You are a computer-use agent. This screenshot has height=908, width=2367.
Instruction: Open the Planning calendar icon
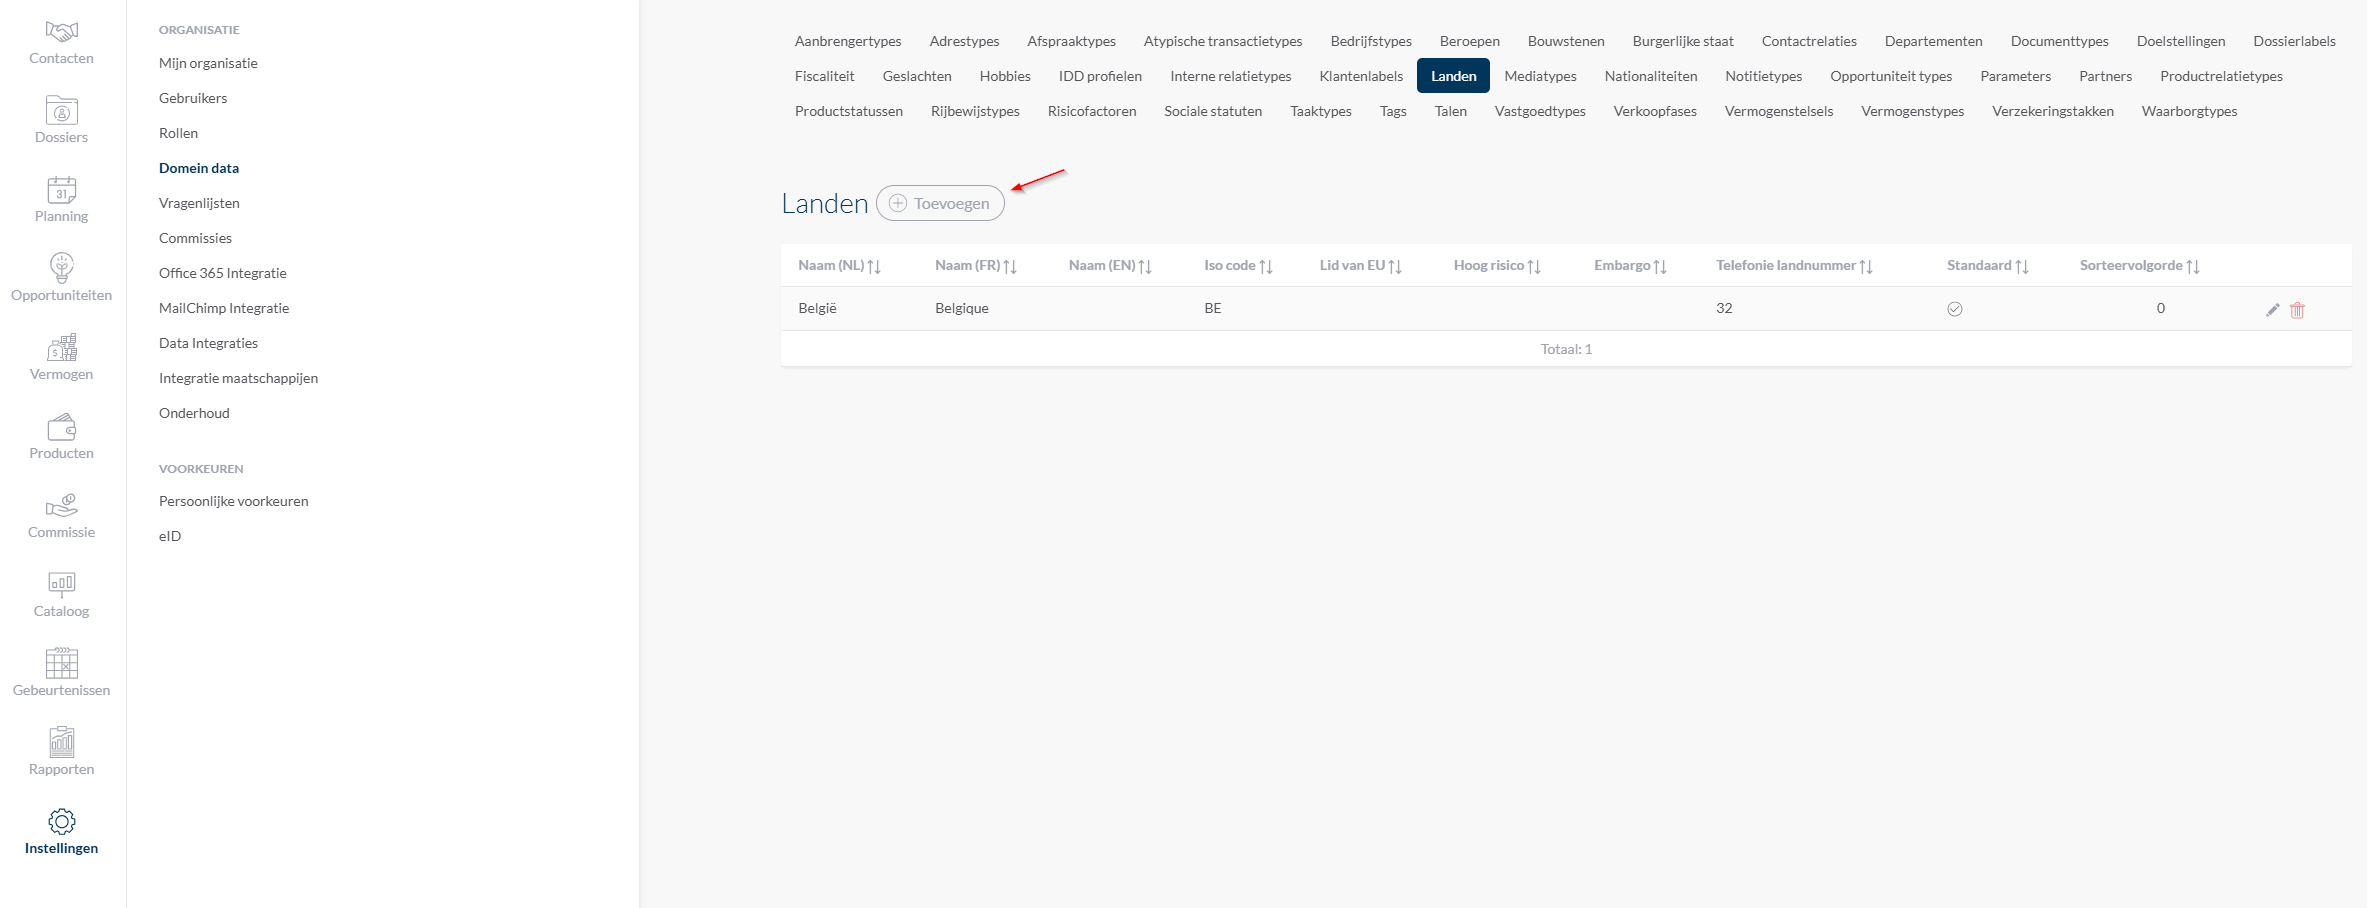tap(61, 189)
